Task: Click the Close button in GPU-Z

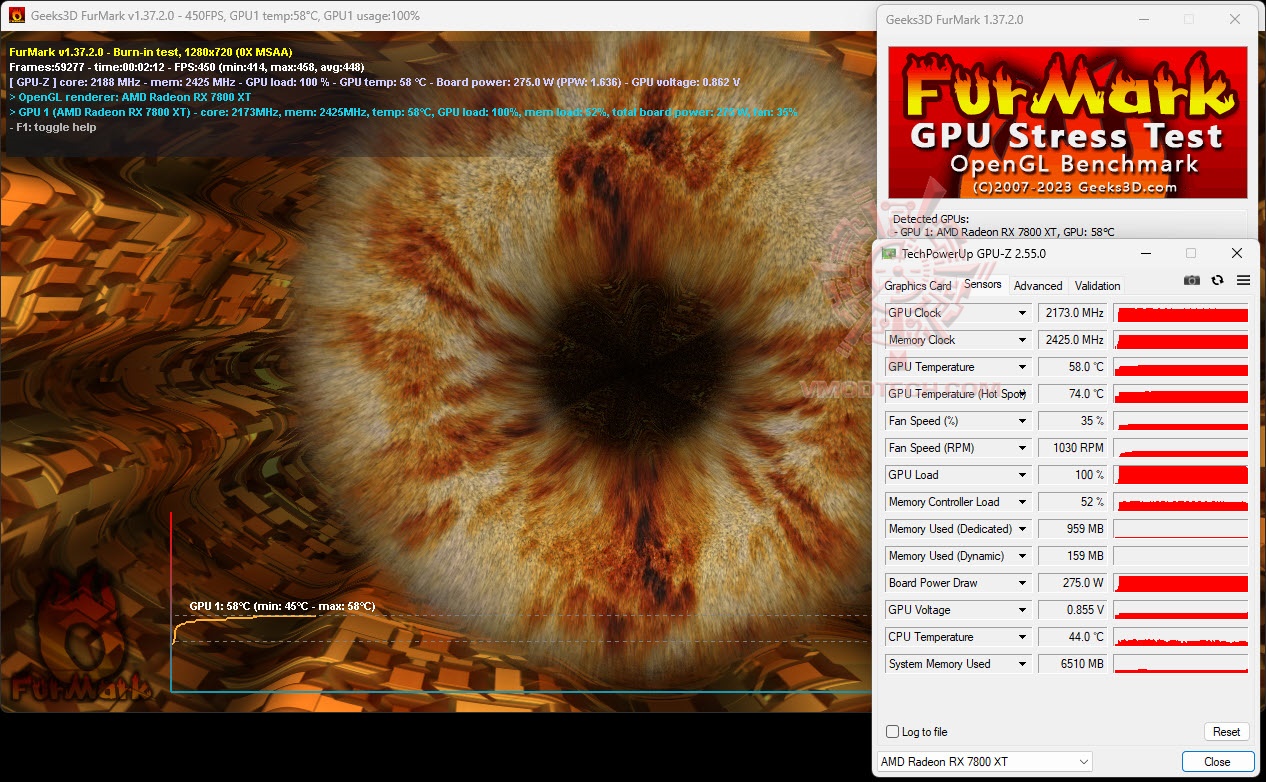Action: click(x=1217, y=761)
